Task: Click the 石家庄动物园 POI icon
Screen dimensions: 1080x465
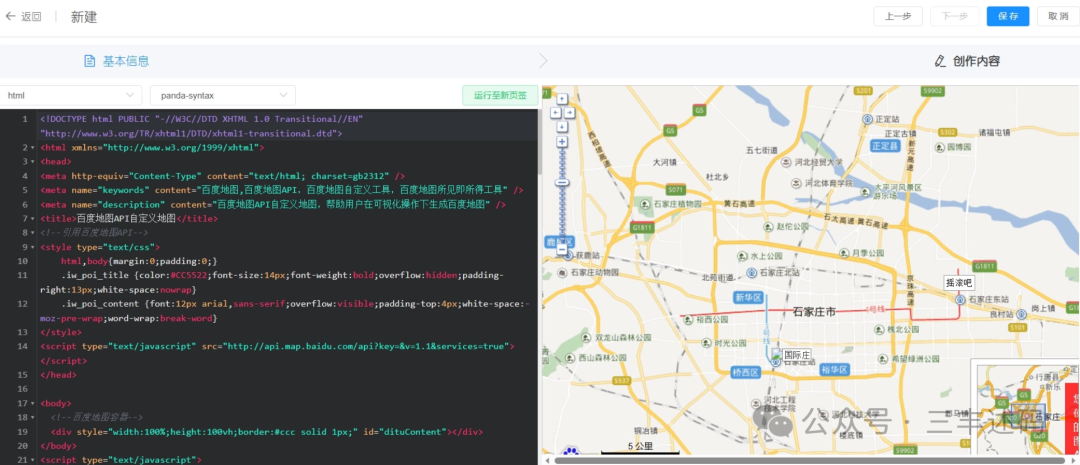Action: pyautogui.click(x=561, y=272)
